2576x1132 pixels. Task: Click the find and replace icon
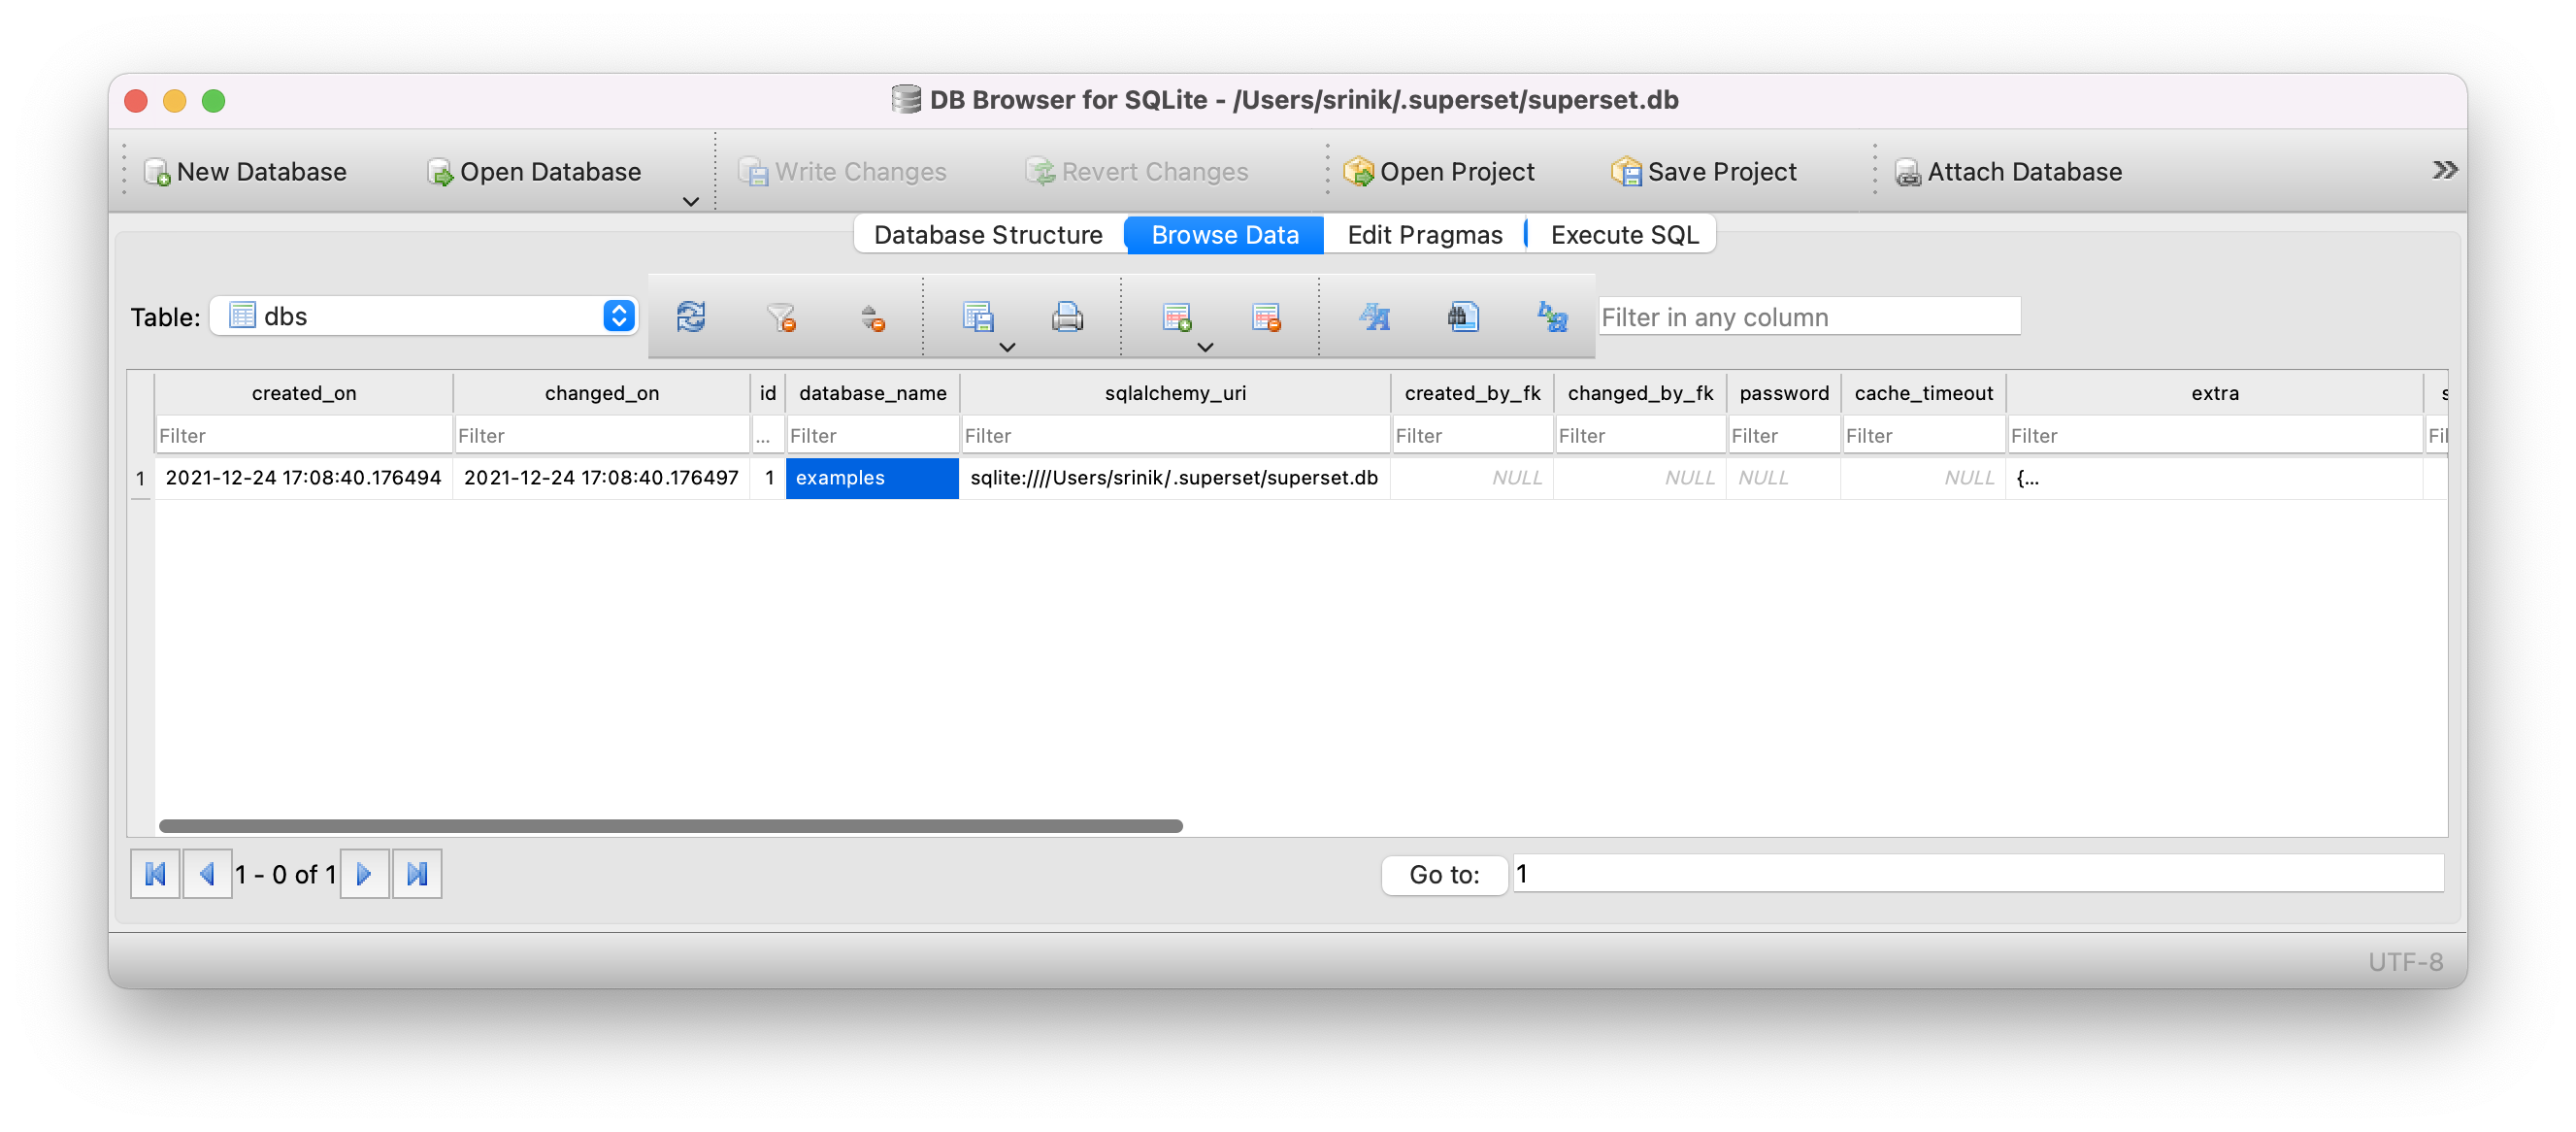(x=1552, y=317)
